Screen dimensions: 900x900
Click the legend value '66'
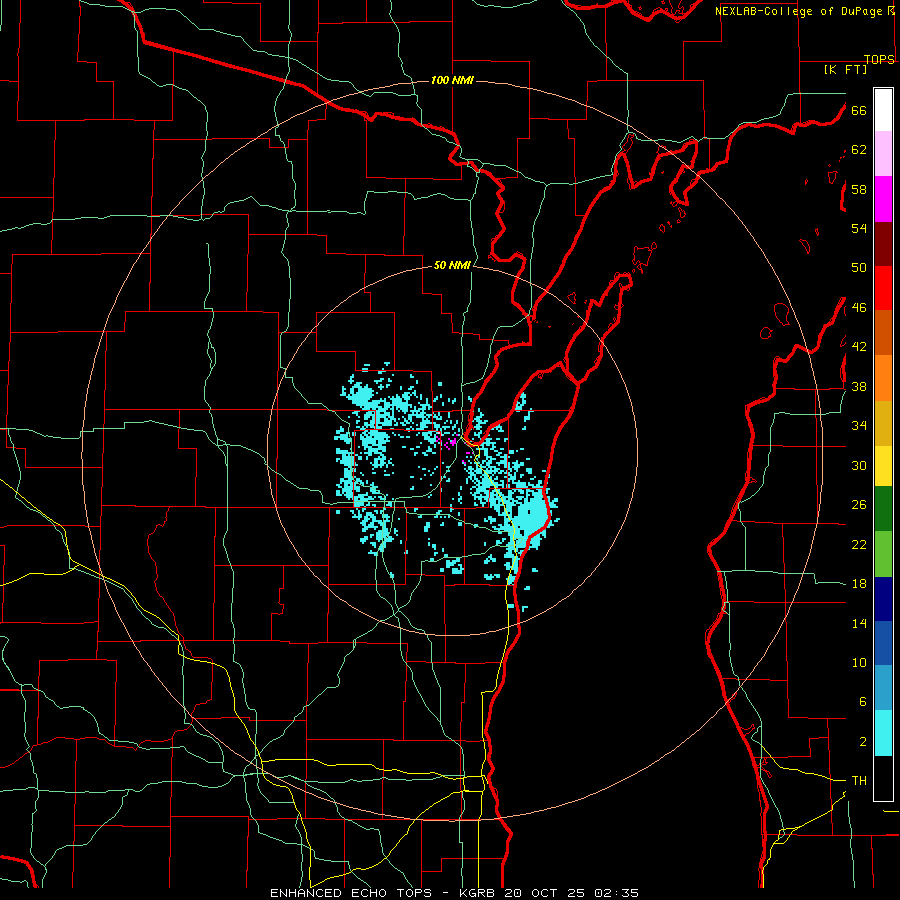click(x=859, y=110)
